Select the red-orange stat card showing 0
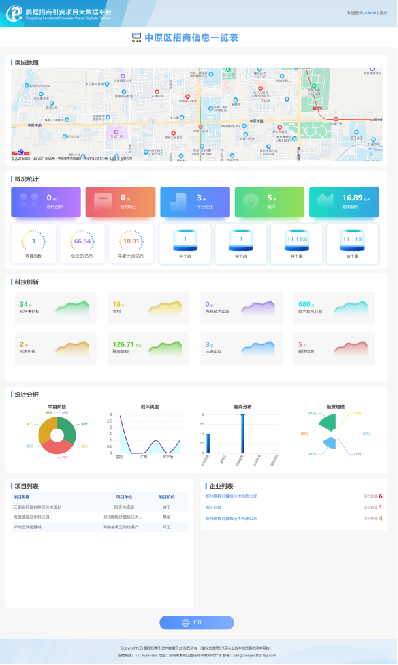The height and width of the screenshot is (665, 398). point(121,202)
